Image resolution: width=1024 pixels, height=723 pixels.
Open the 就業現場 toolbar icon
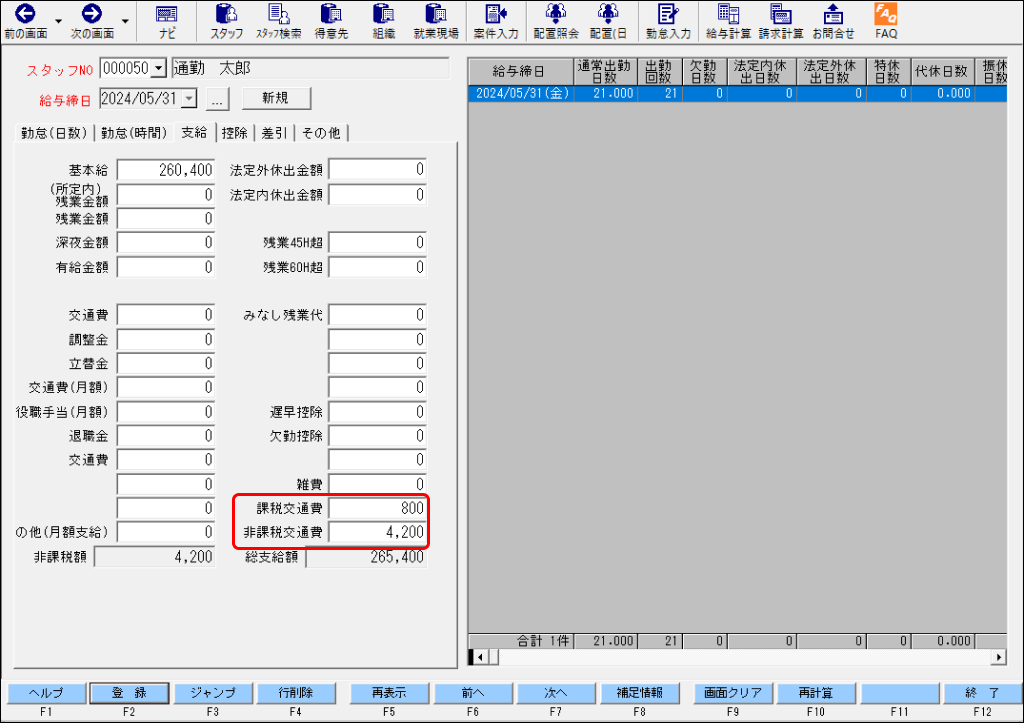coord(436,21)
